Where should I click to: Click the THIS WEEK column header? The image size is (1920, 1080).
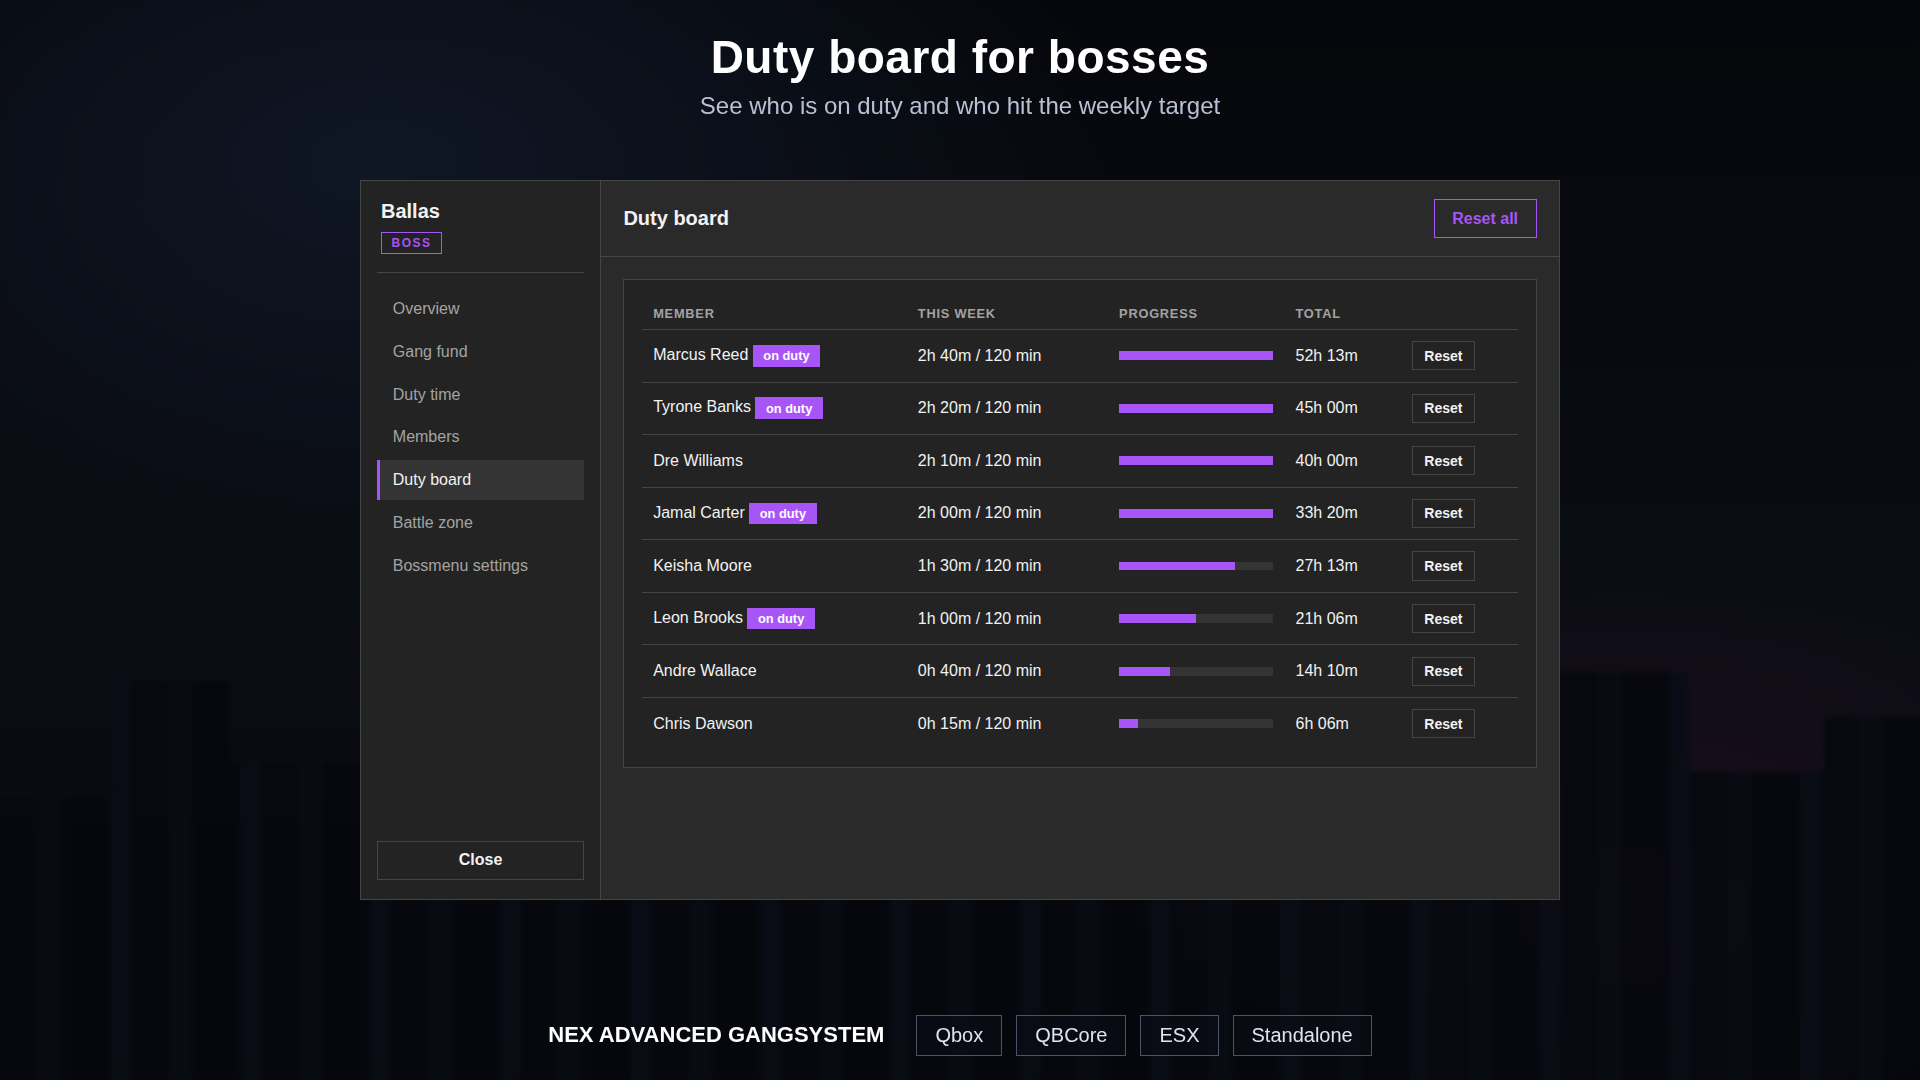(x=956, y=314)
